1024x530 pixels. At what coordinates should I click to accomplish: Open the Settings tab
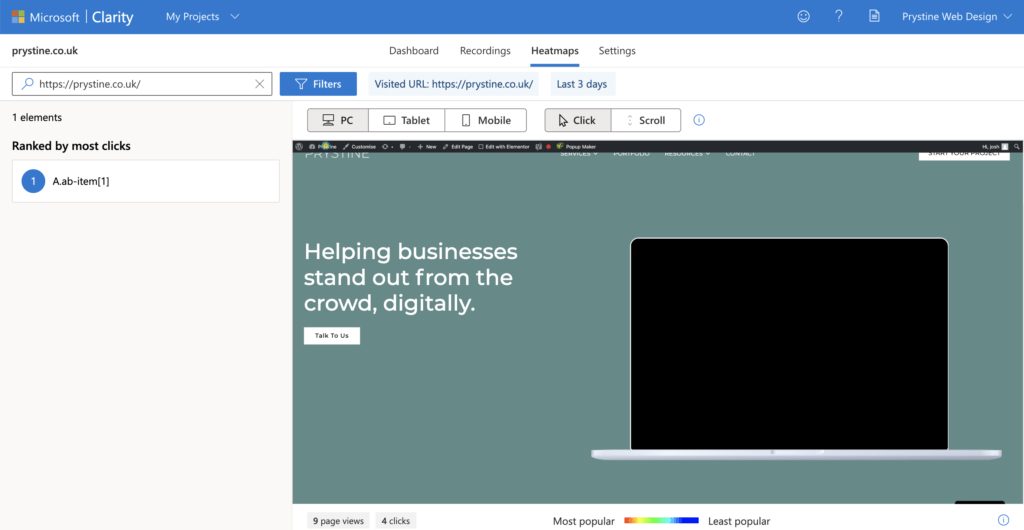tap(617, 50)
